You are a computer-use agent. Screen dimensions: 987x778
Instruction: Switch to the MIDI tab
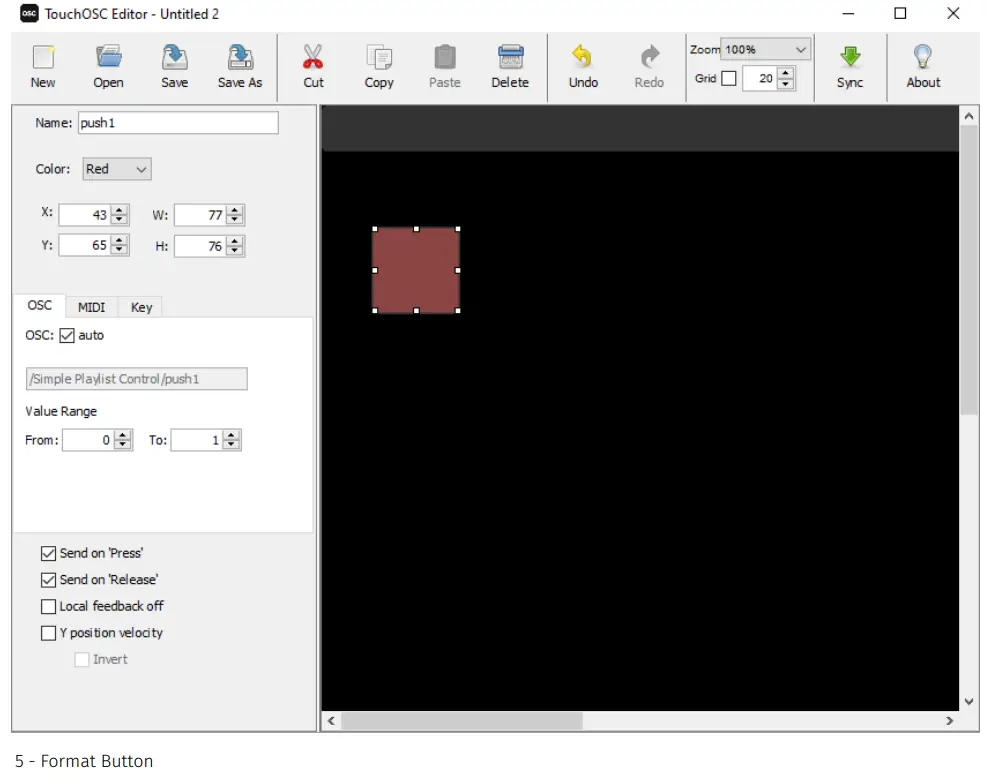tap(91, 307)
